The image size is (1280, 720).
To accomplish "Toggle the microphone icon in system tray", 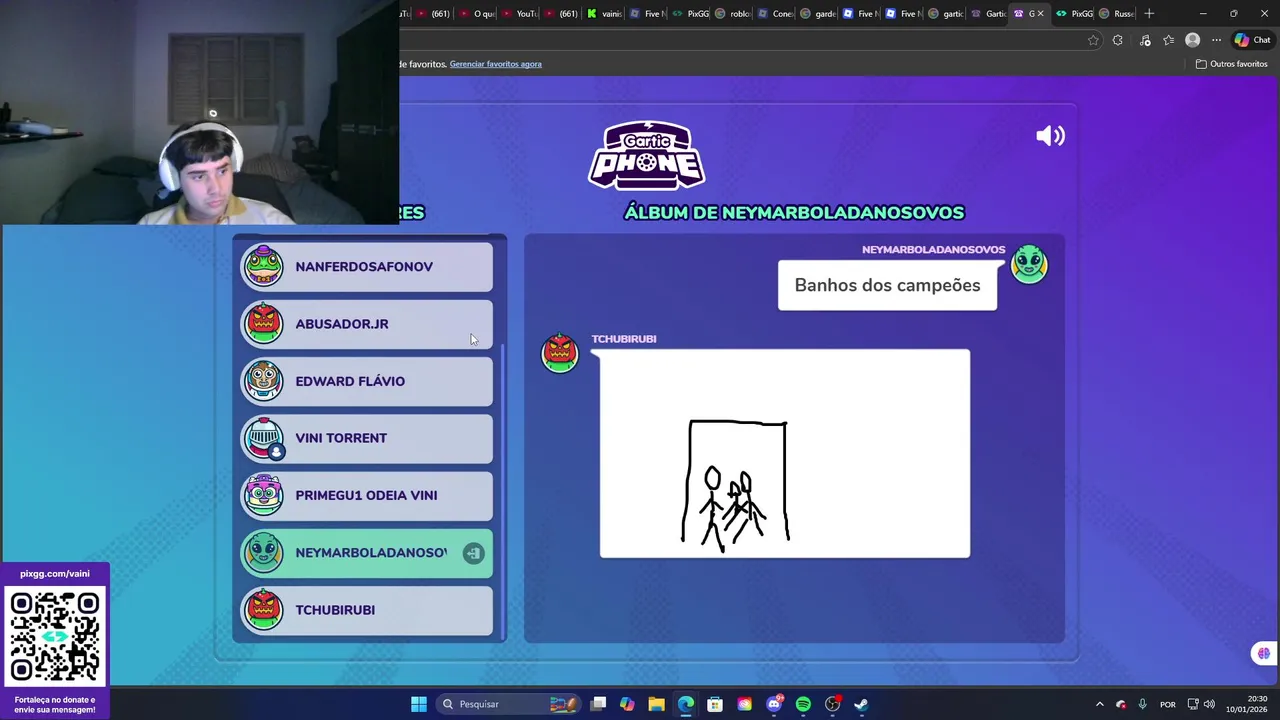I will [1142, 704].
